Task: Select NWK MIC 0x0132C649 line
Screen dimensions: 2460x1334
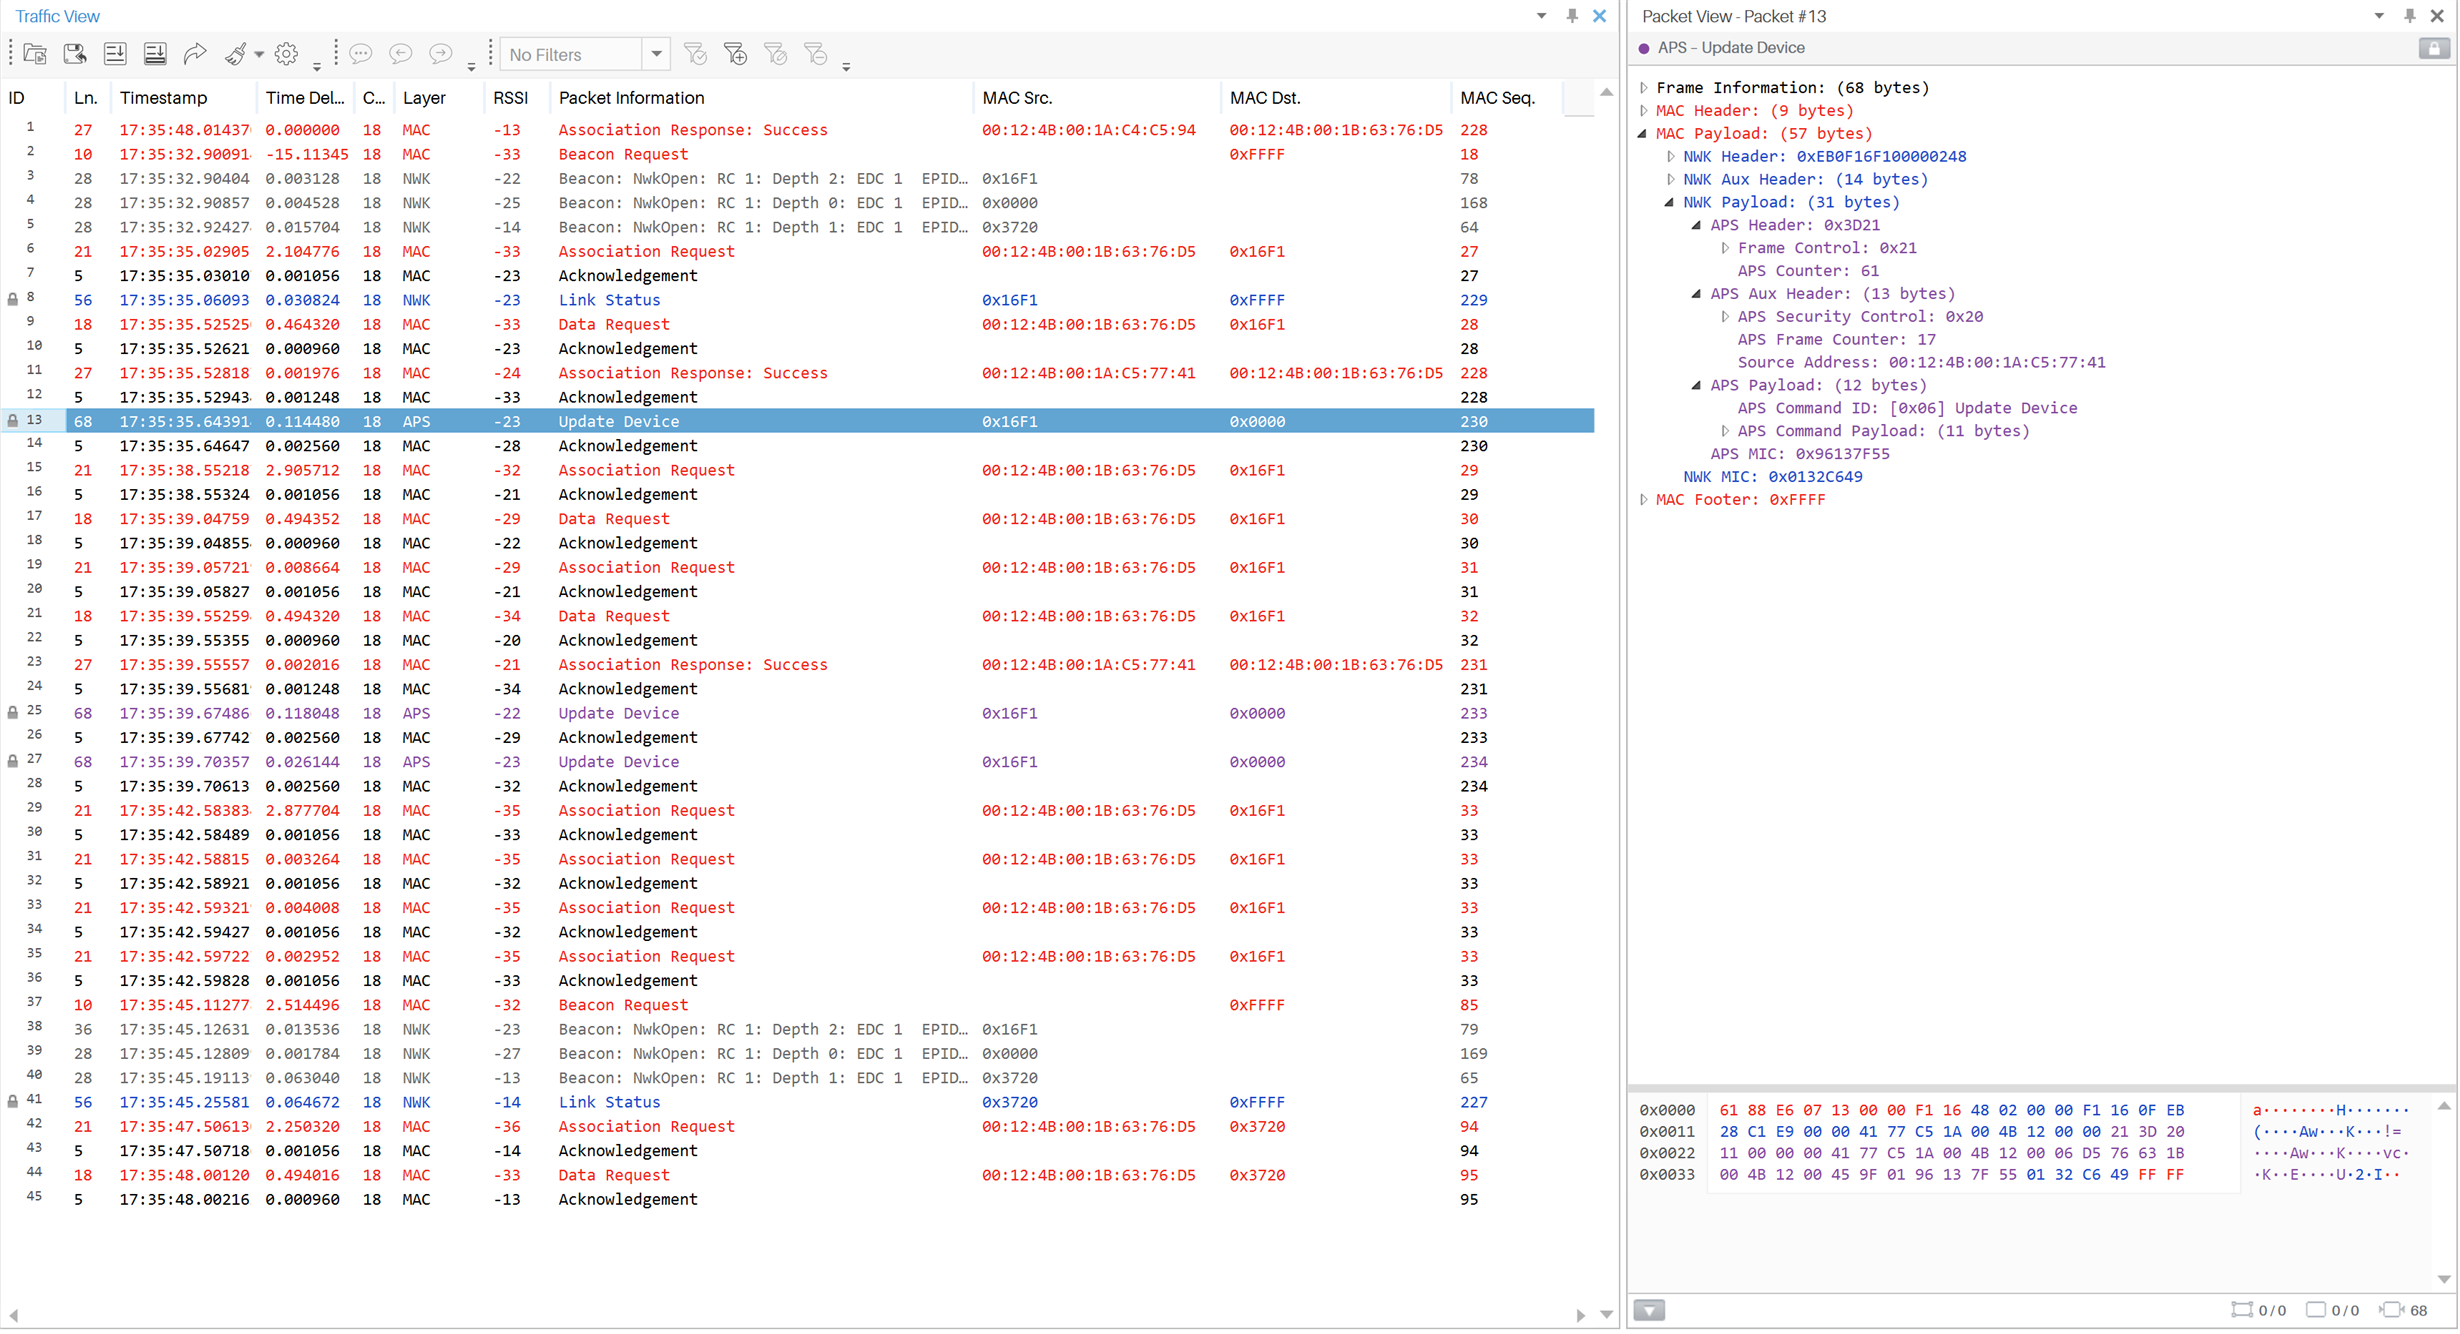Action: click(x=1772, y=477)
